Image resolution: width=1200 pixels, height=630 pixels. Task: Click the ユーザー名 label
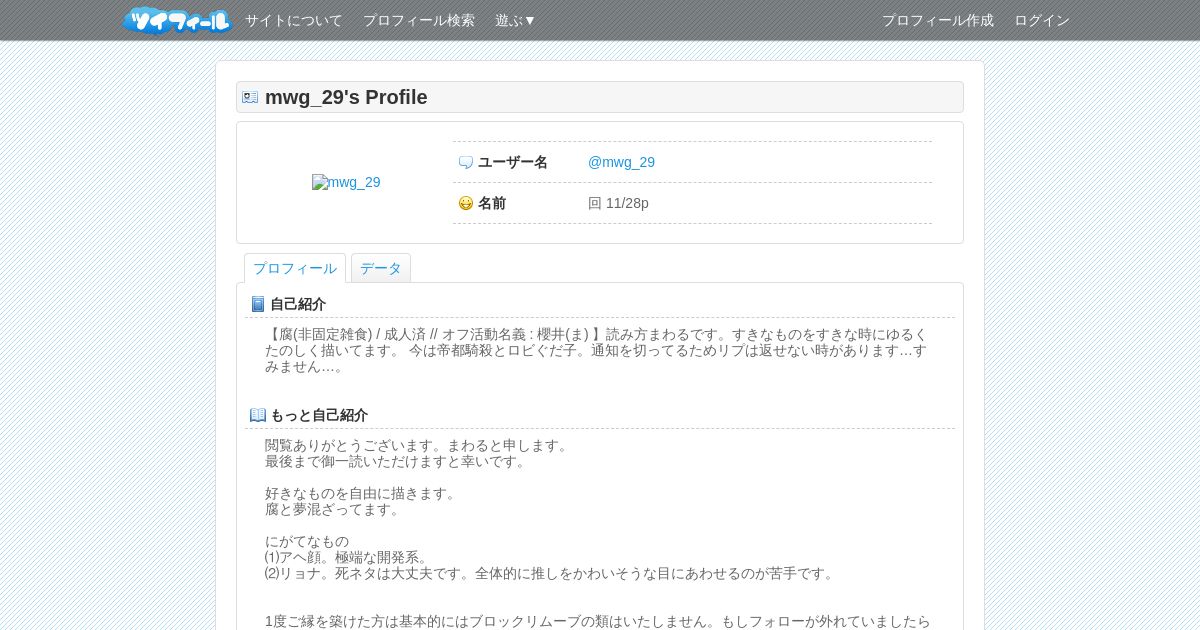[x=513, y=162]
